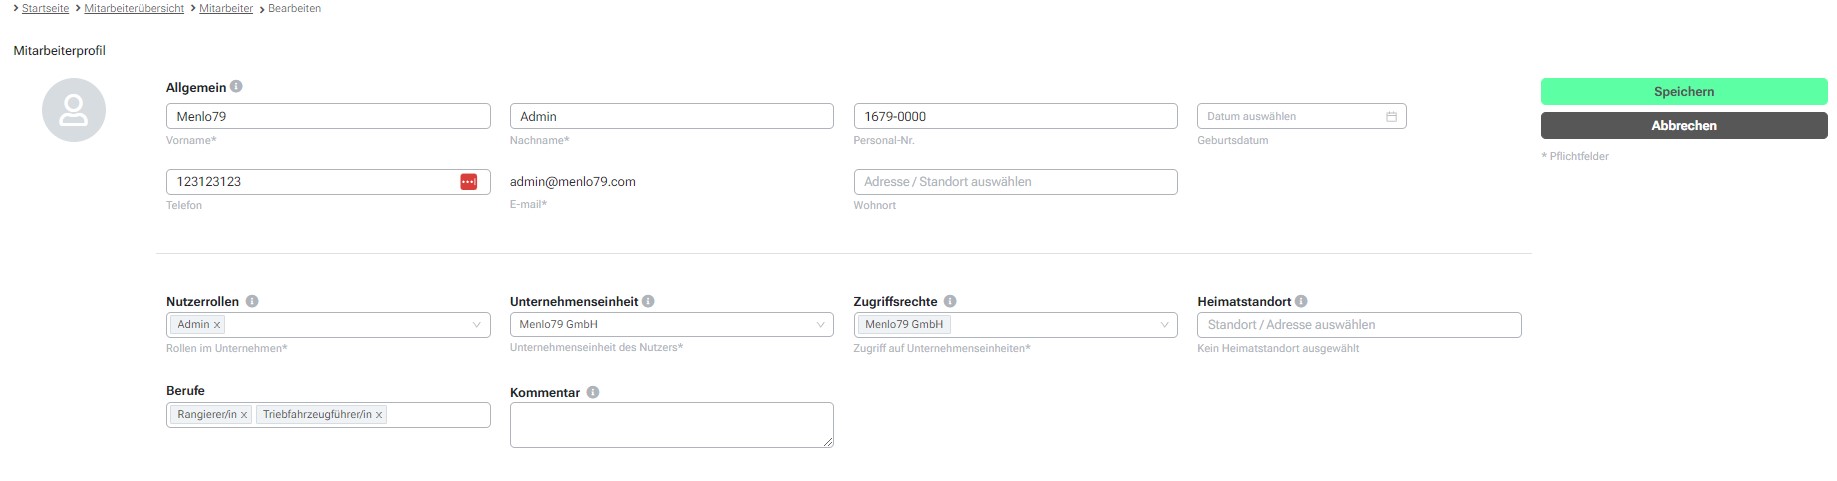This screenshot has height=481, width=1837.
Task: Click the Unternehmenseinheit info icon
Action: 648,301
